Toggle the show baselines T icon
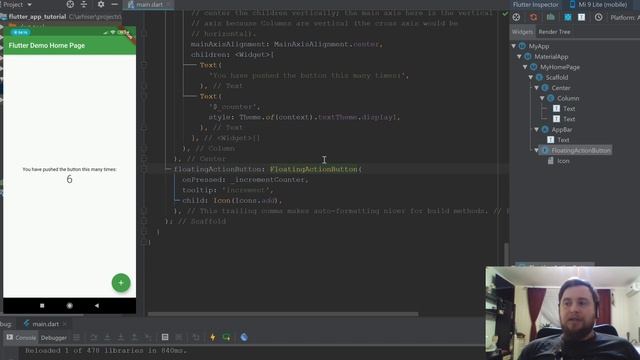The image size is (640, 360). click(581, 17)
